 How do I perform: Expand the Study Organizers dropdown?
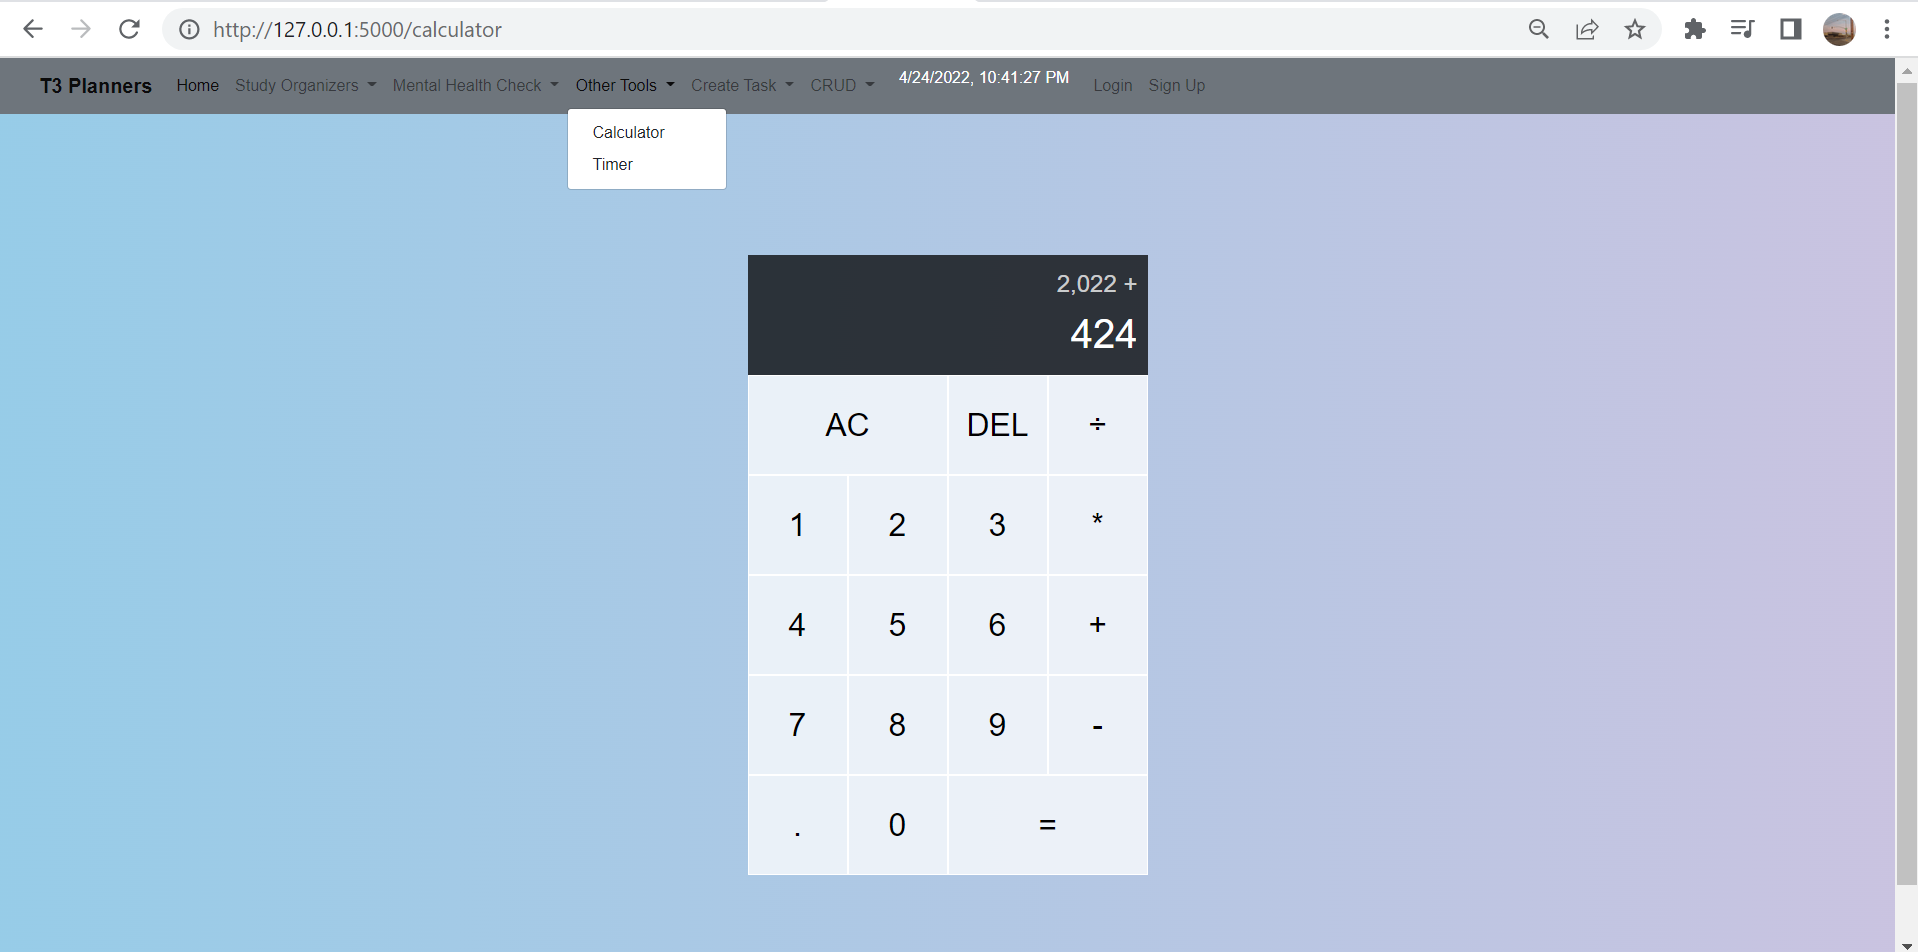305,86
